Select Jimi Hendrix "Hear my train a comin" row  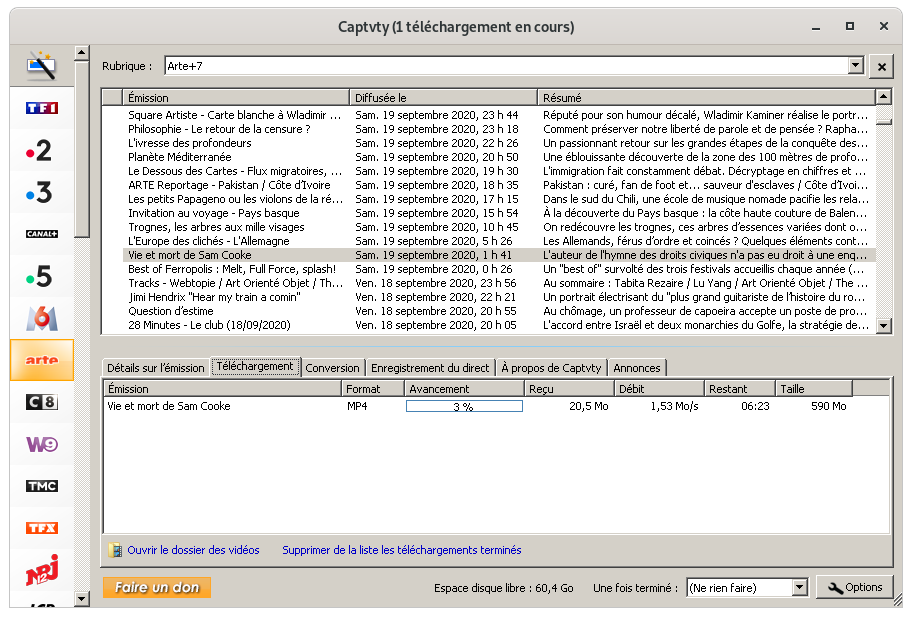tap(499, 297)
